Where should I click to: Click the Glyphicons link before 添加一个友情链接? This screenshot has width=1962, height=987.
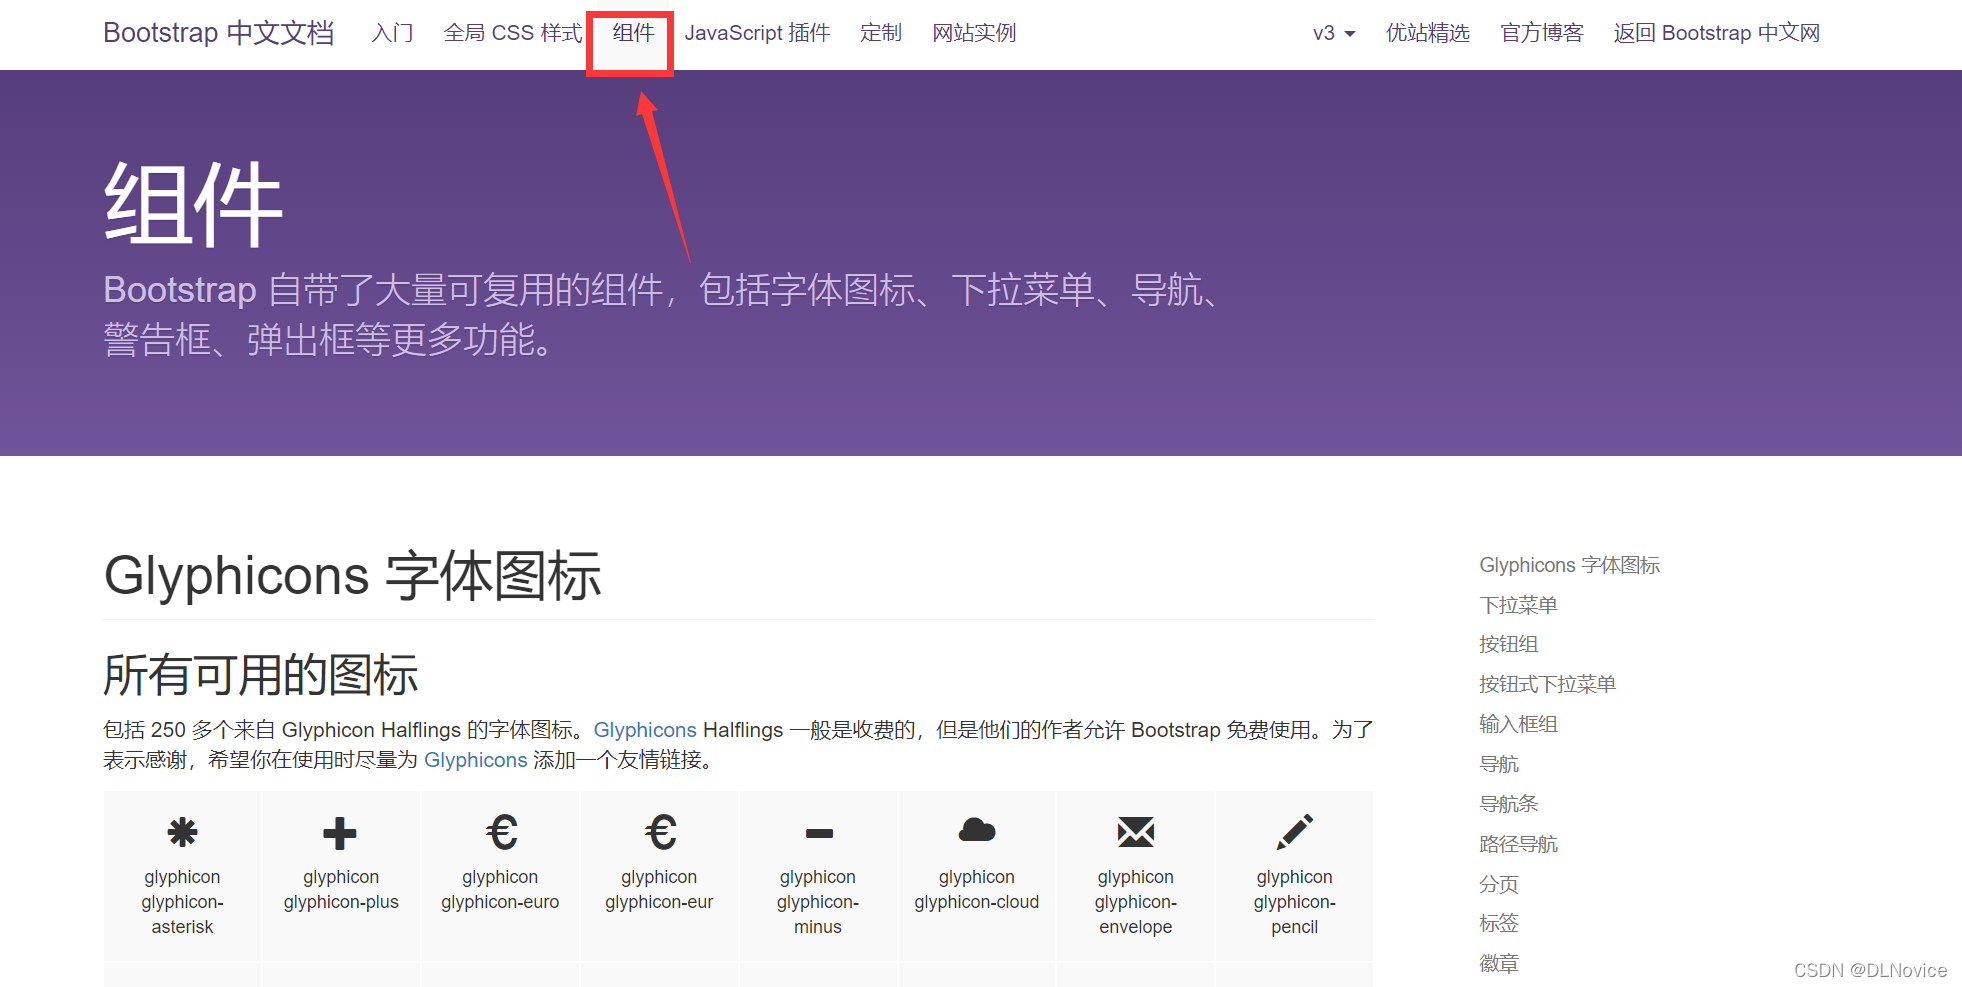click(x=475, y=760)
